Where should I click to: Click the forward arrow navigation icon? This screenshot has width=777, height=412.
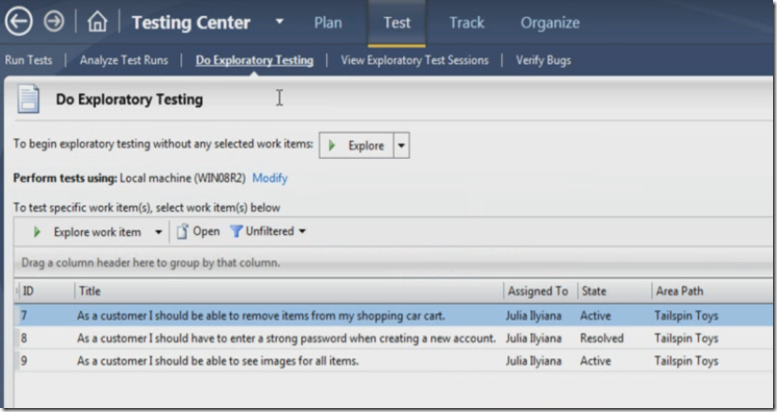click(54, 22)
